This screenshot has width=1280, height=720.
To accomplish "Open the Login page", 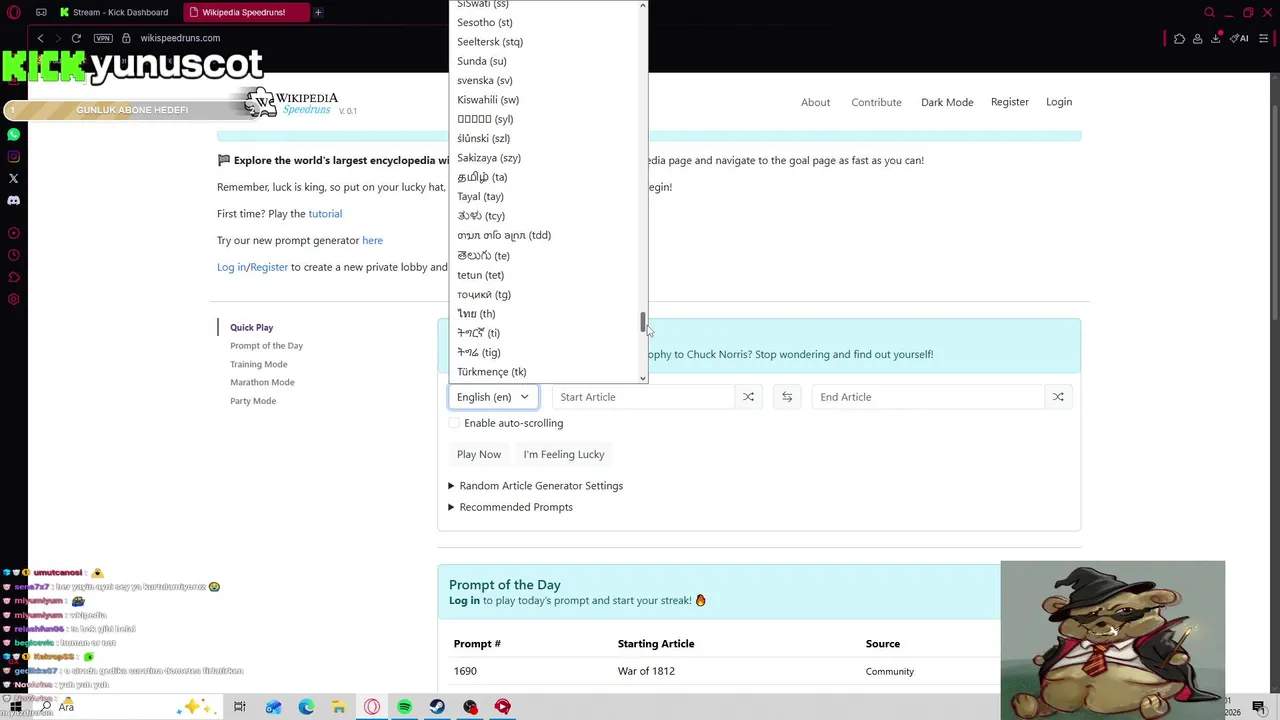I will click(1059, 102).
